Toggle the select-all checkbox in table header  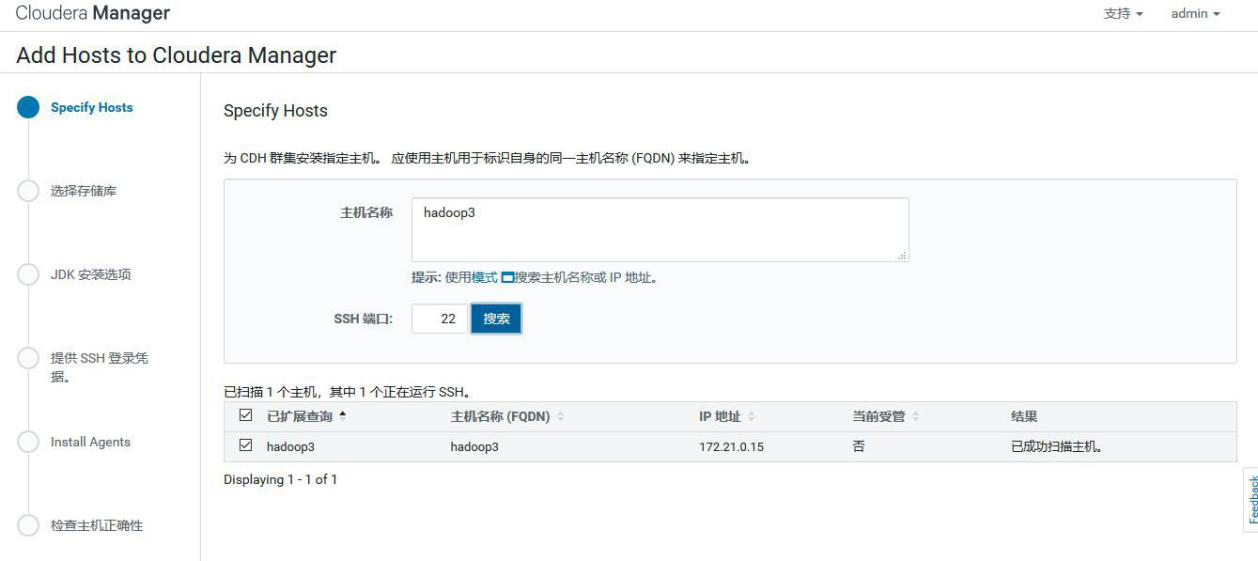pyautogui.click(x=247, y=416)
